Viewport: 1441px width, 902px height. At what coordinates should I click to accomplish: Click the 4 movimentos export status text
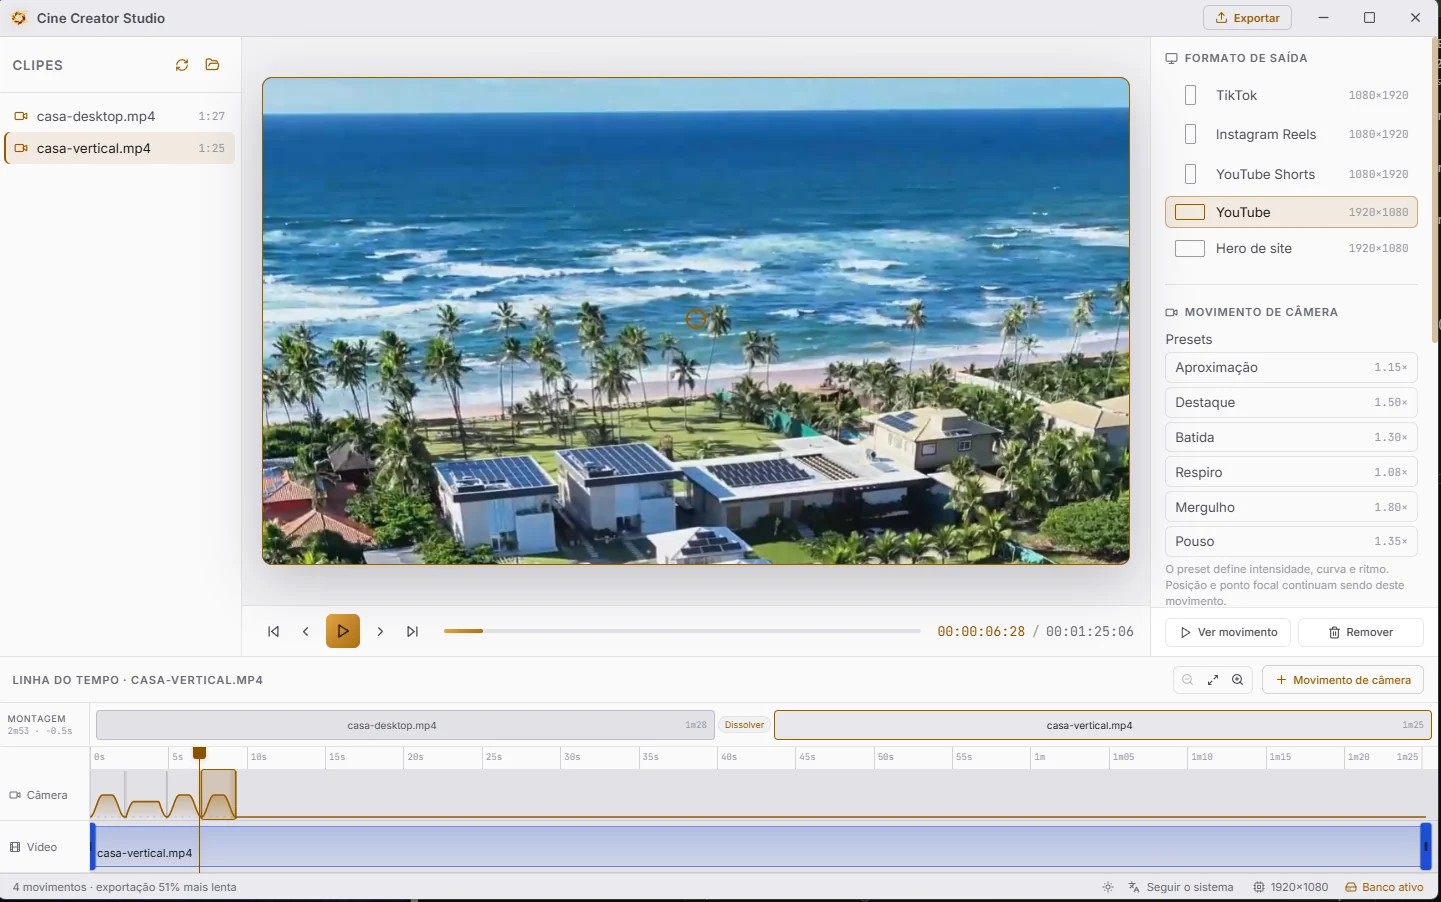[125, 887]
